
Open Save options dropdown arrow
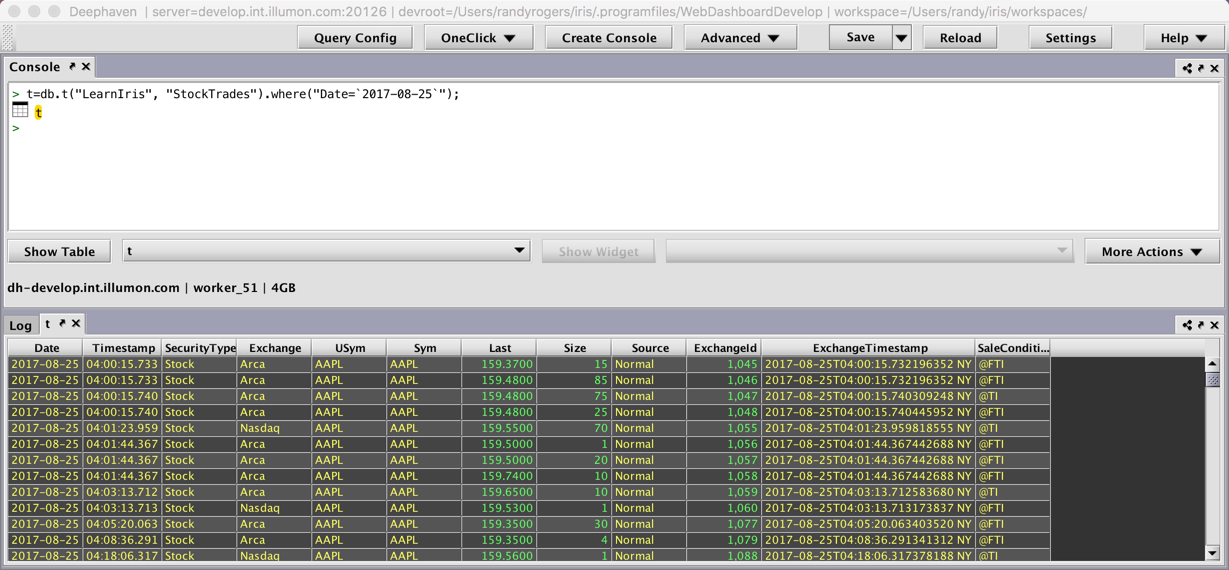tap(901, 38)
